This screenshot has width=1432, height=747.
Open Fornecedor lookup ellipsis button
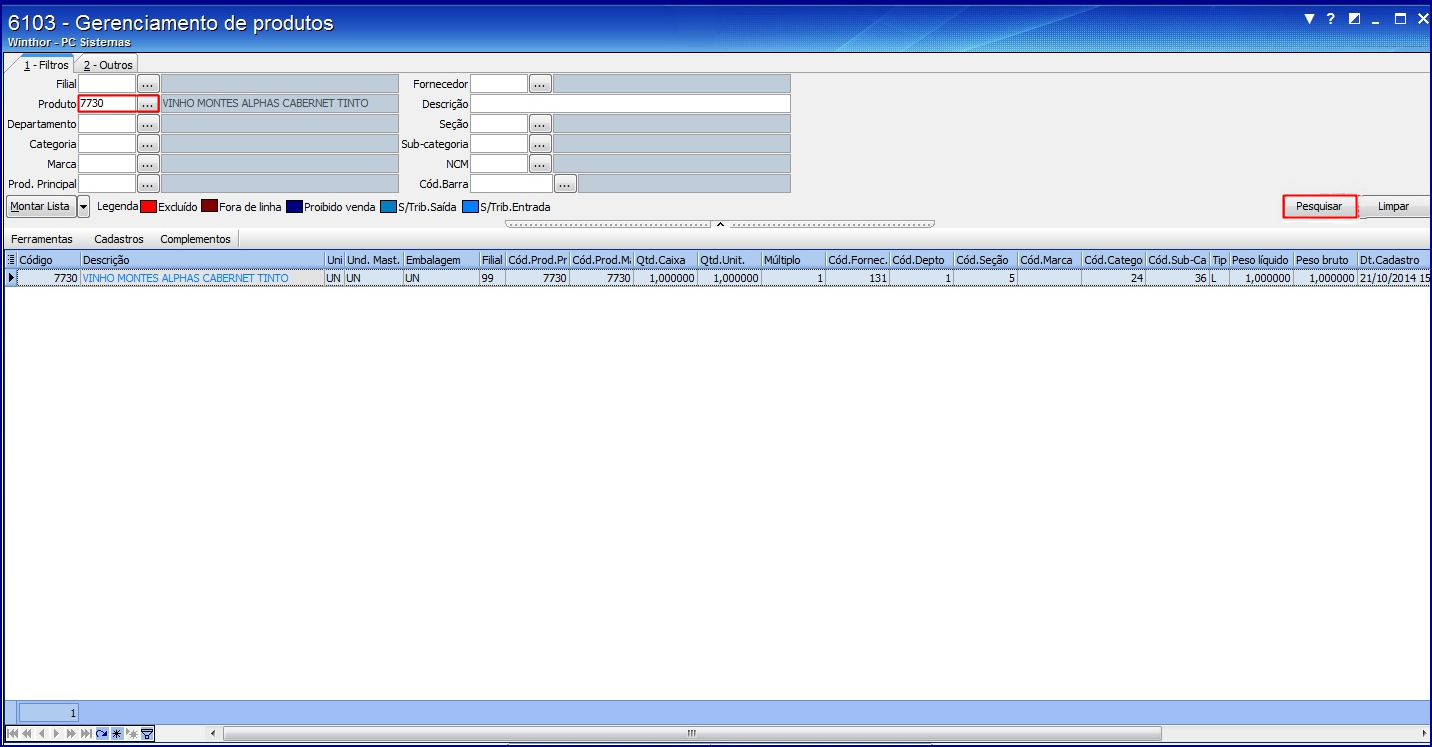[540, 84]
